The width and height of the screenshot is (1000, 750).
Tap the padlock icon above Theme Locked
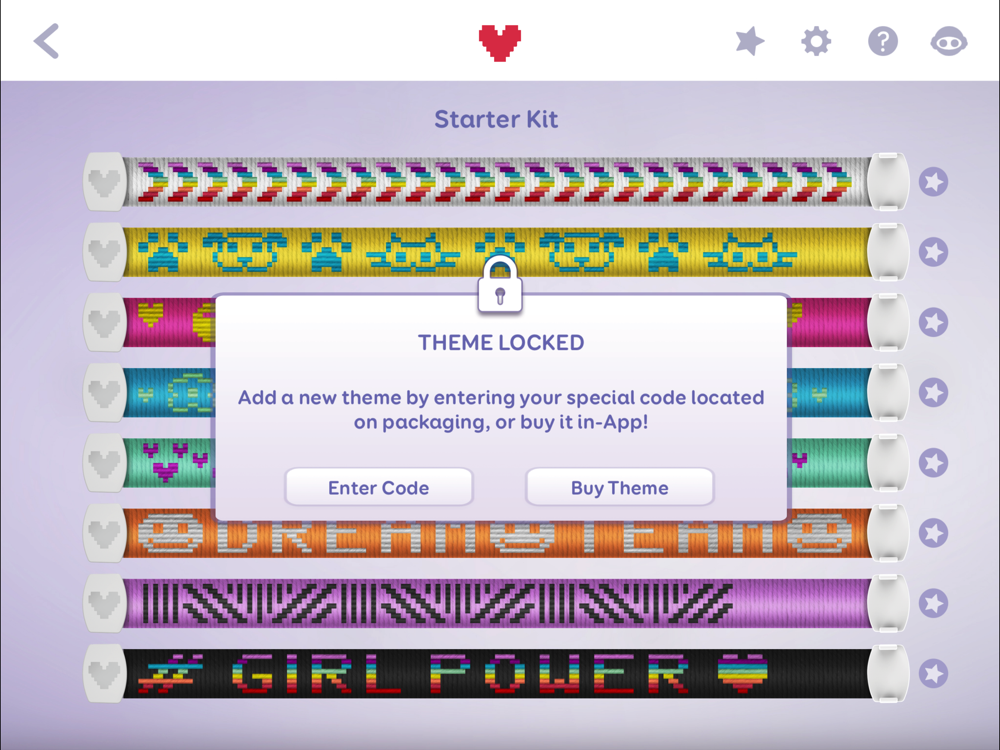click(x=500, y=284)
